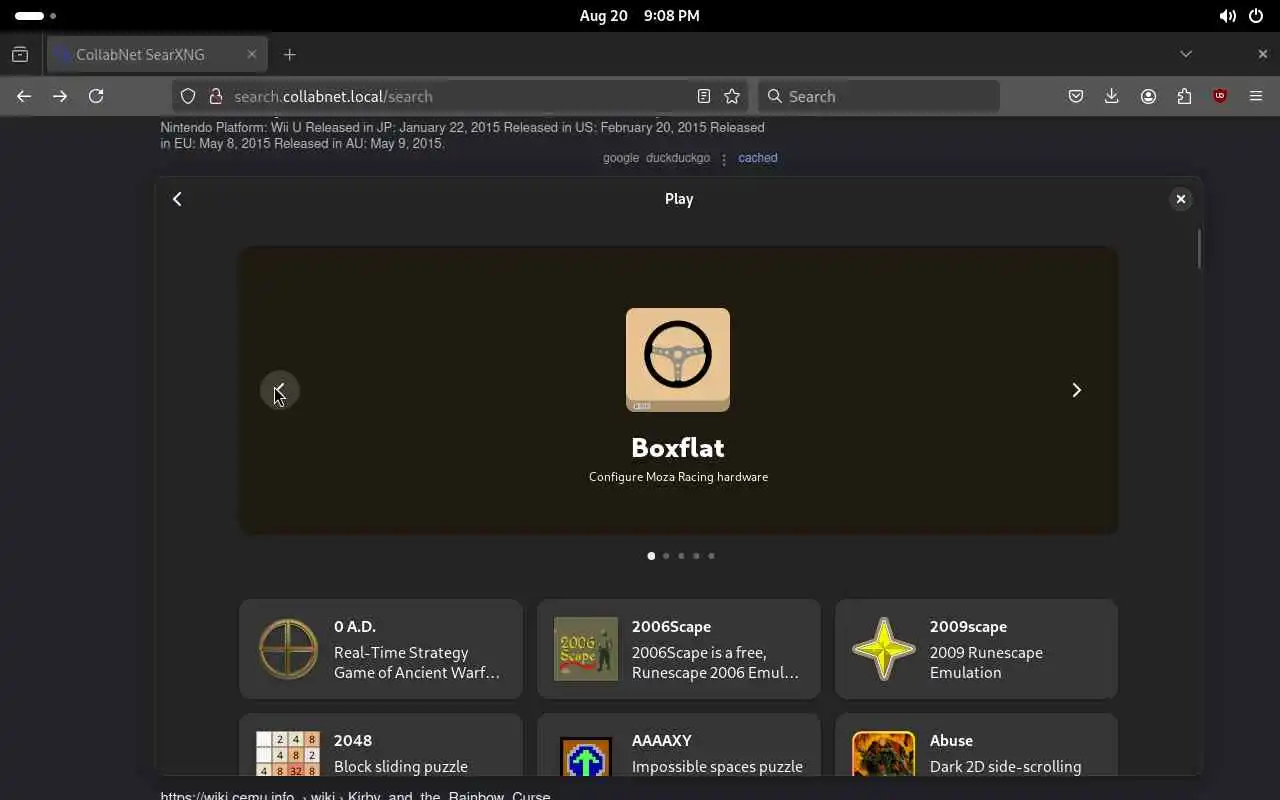
Task: Open the clock and calendar menu
Action: [640, 16]
